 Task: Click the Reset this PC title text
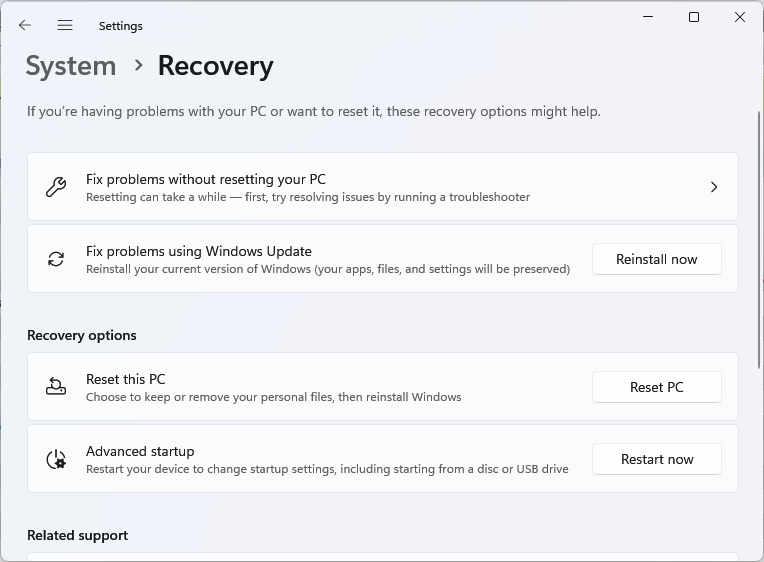click(126, 379)
